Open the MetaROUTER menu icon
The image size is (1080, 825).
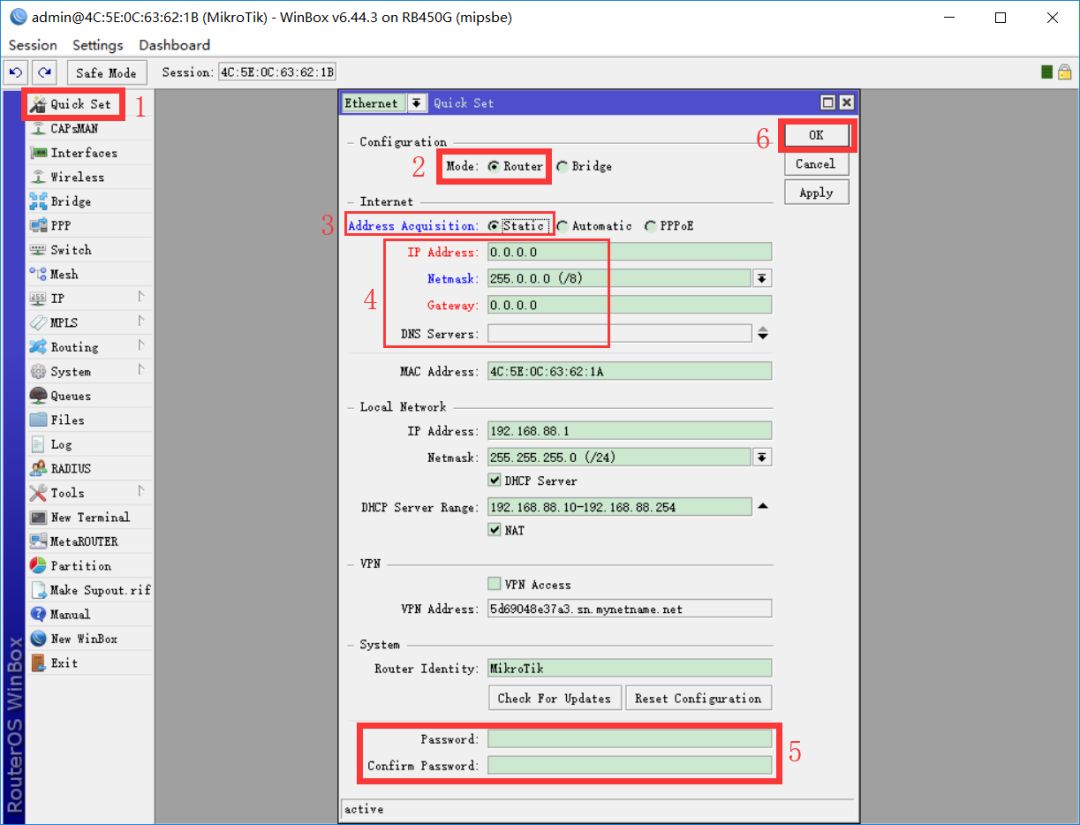[x=39, y=541]
